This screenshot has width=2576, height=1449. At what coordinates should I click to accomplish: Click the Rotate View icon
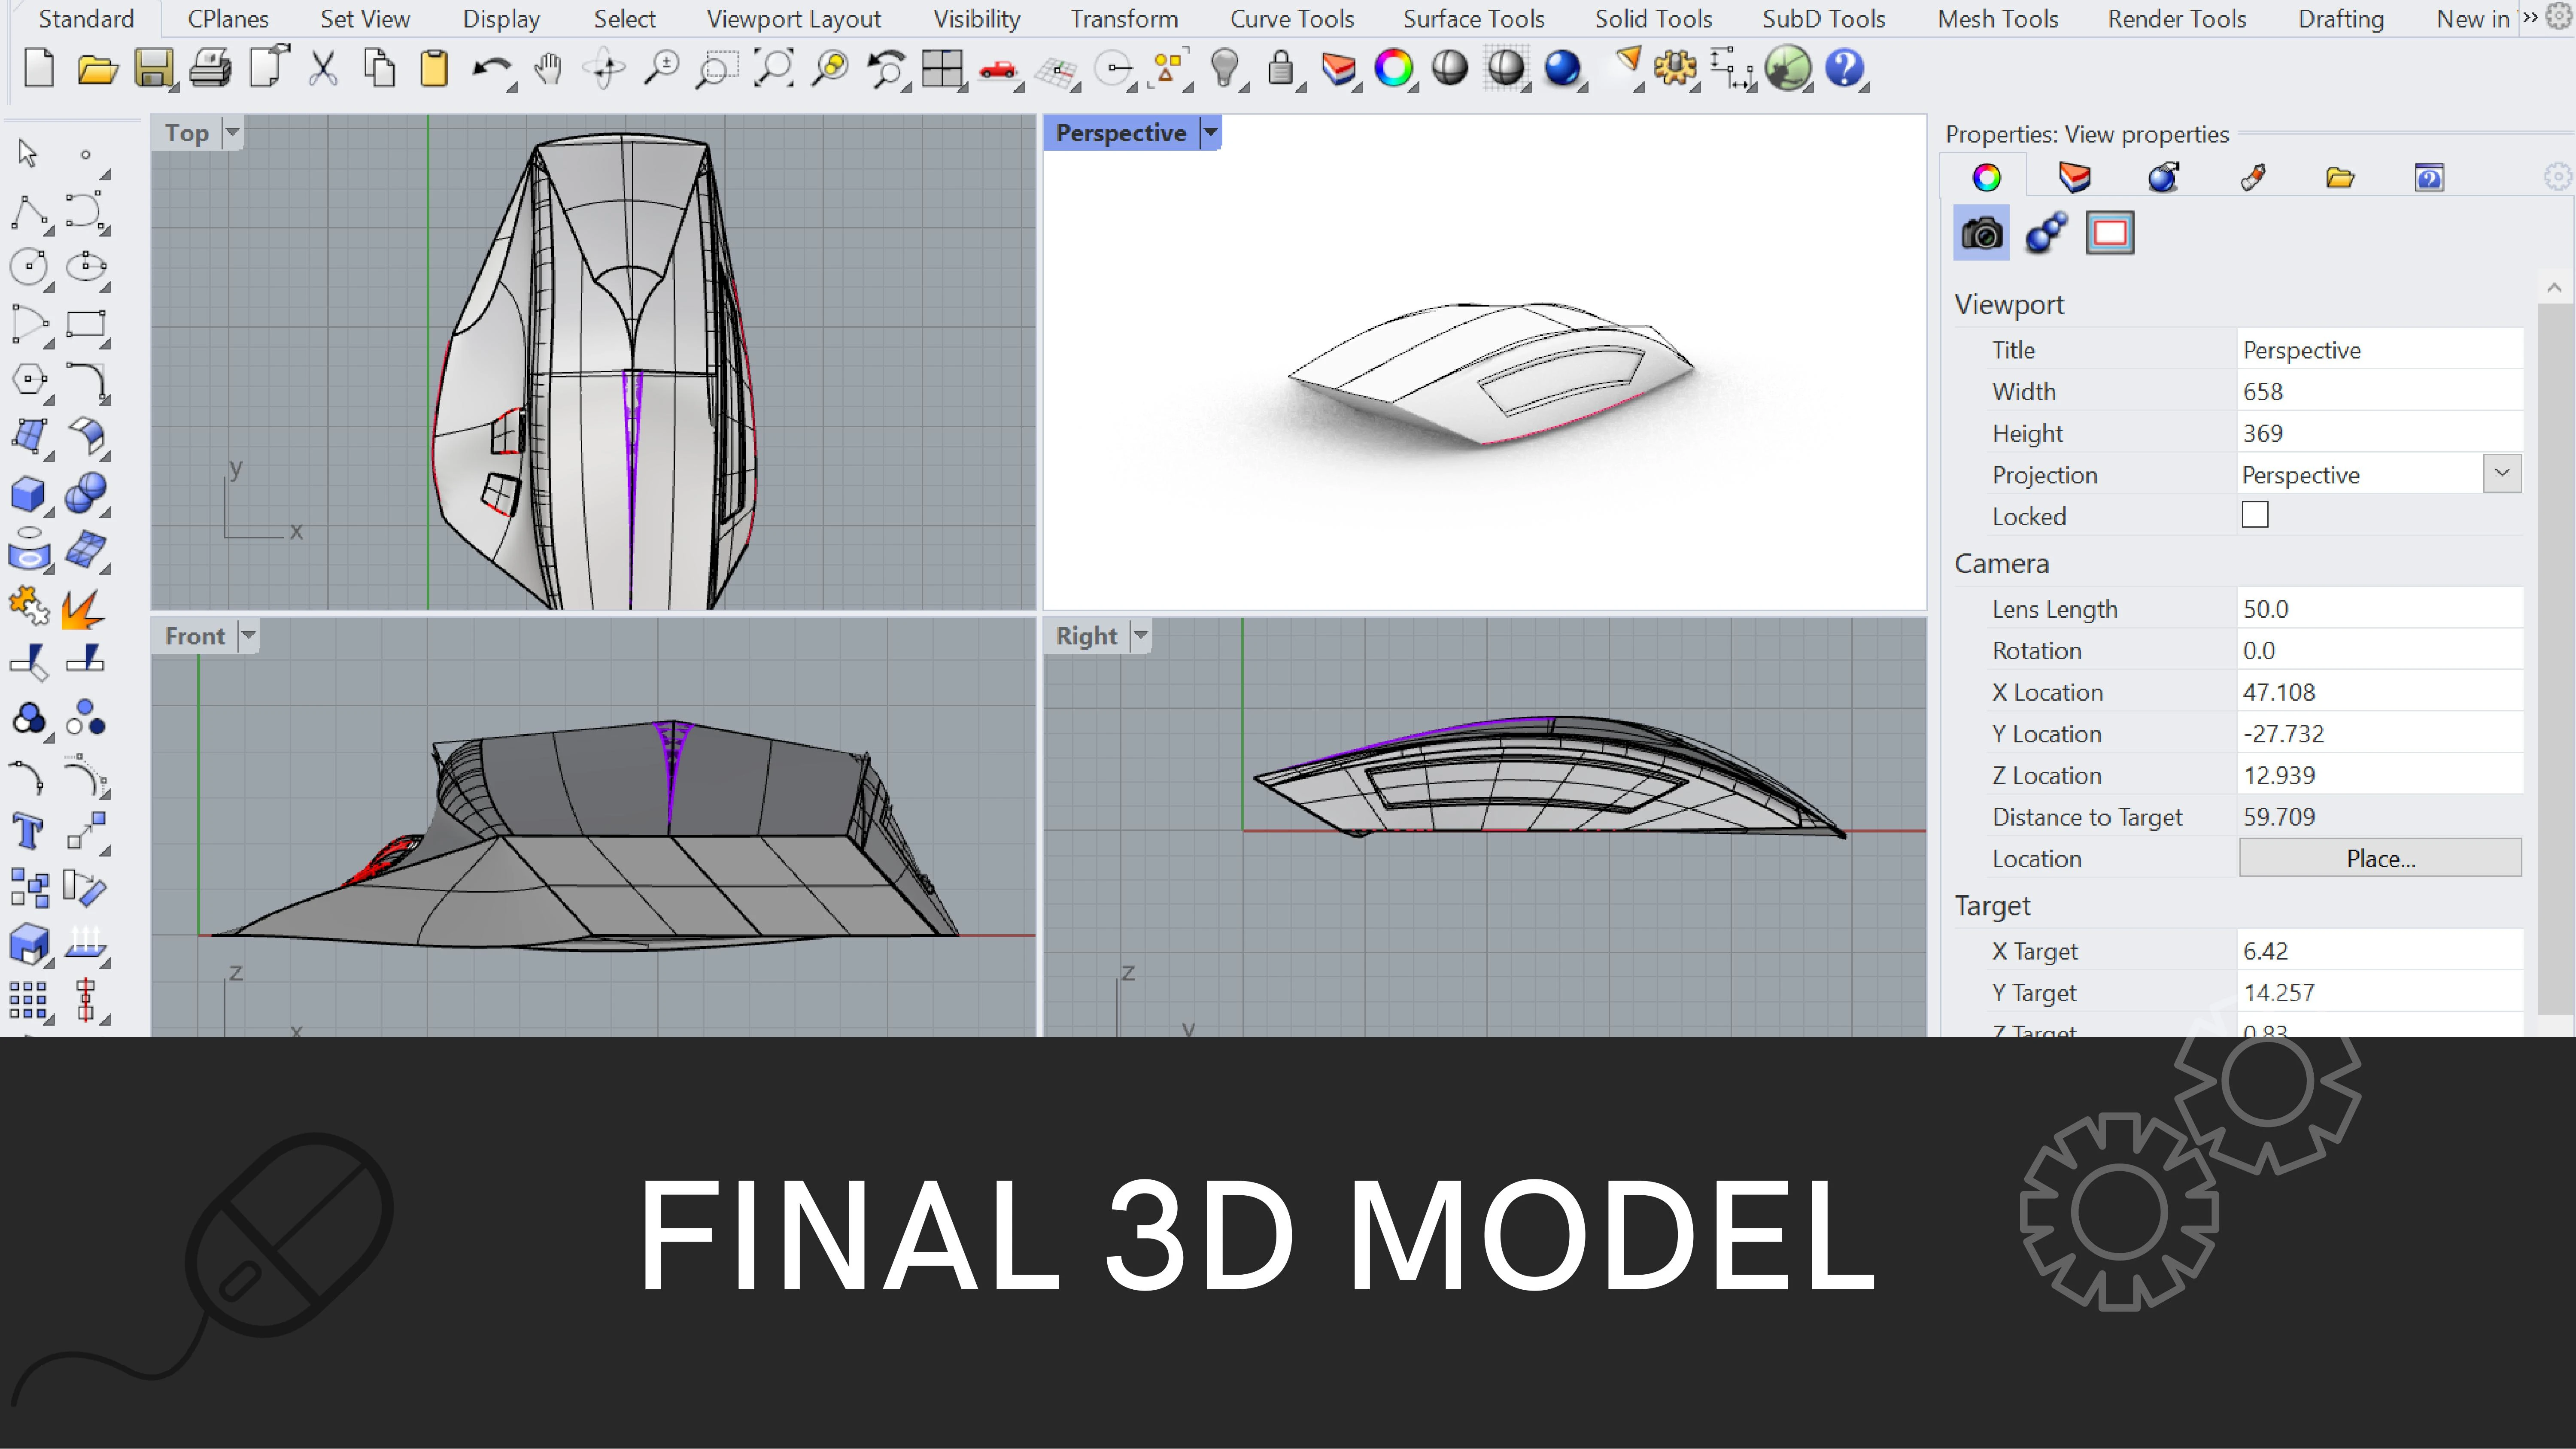tap(605, 69)
